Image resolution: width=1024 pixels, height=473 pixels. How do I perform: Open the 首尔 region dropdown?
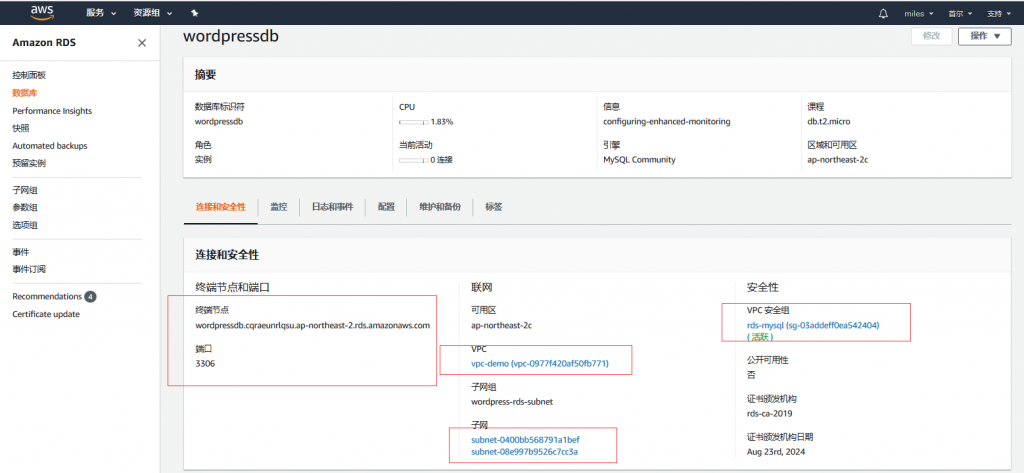[x=960, y=13]
